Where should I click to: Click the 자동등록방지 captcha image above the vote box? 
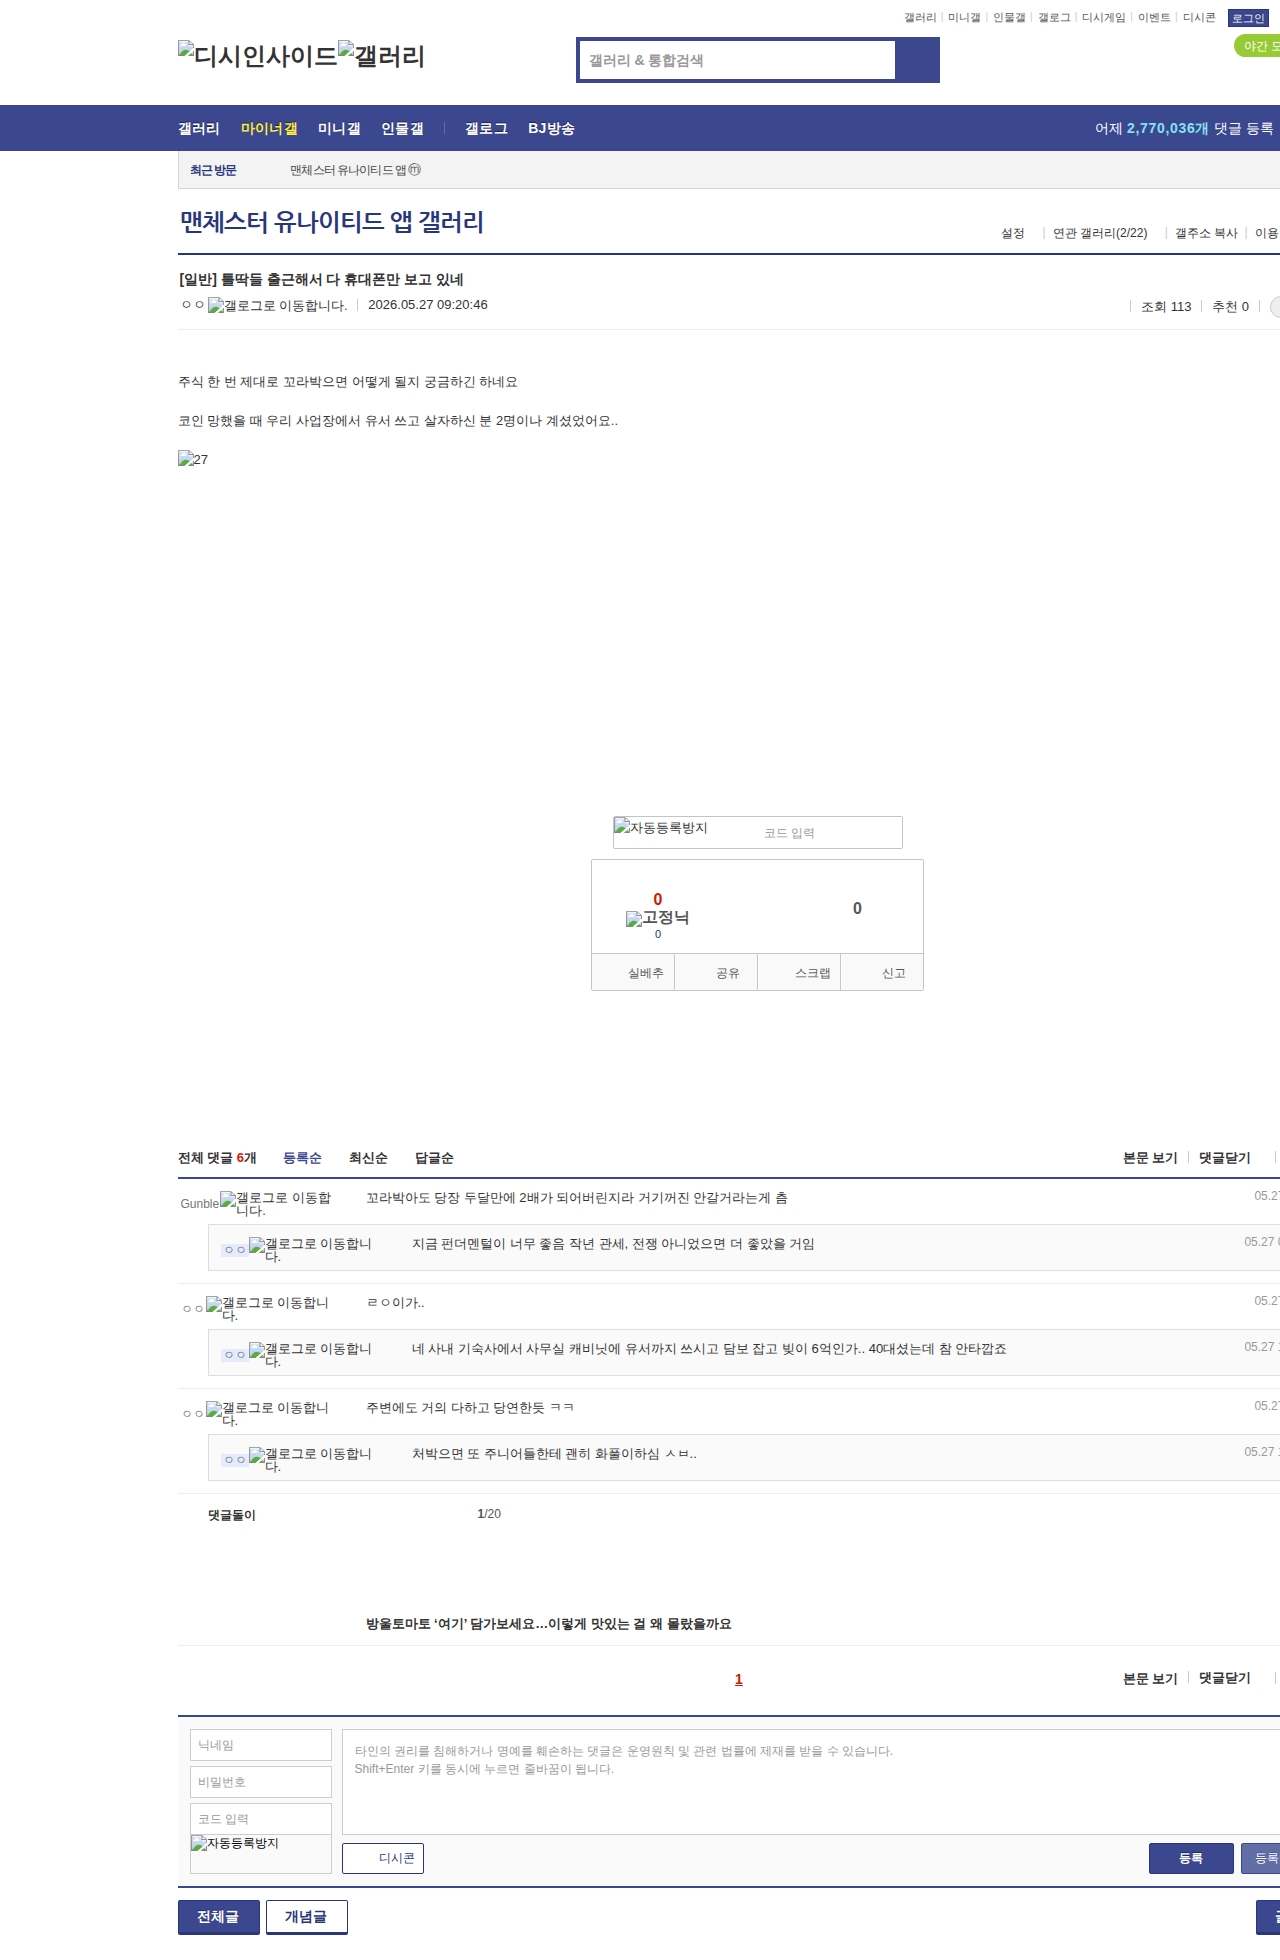pos(661,827)
